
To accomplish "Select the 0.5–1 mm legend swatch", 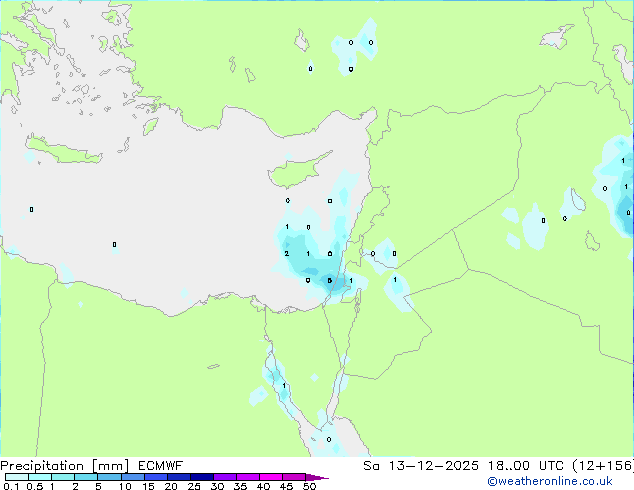I will point(40,477).
